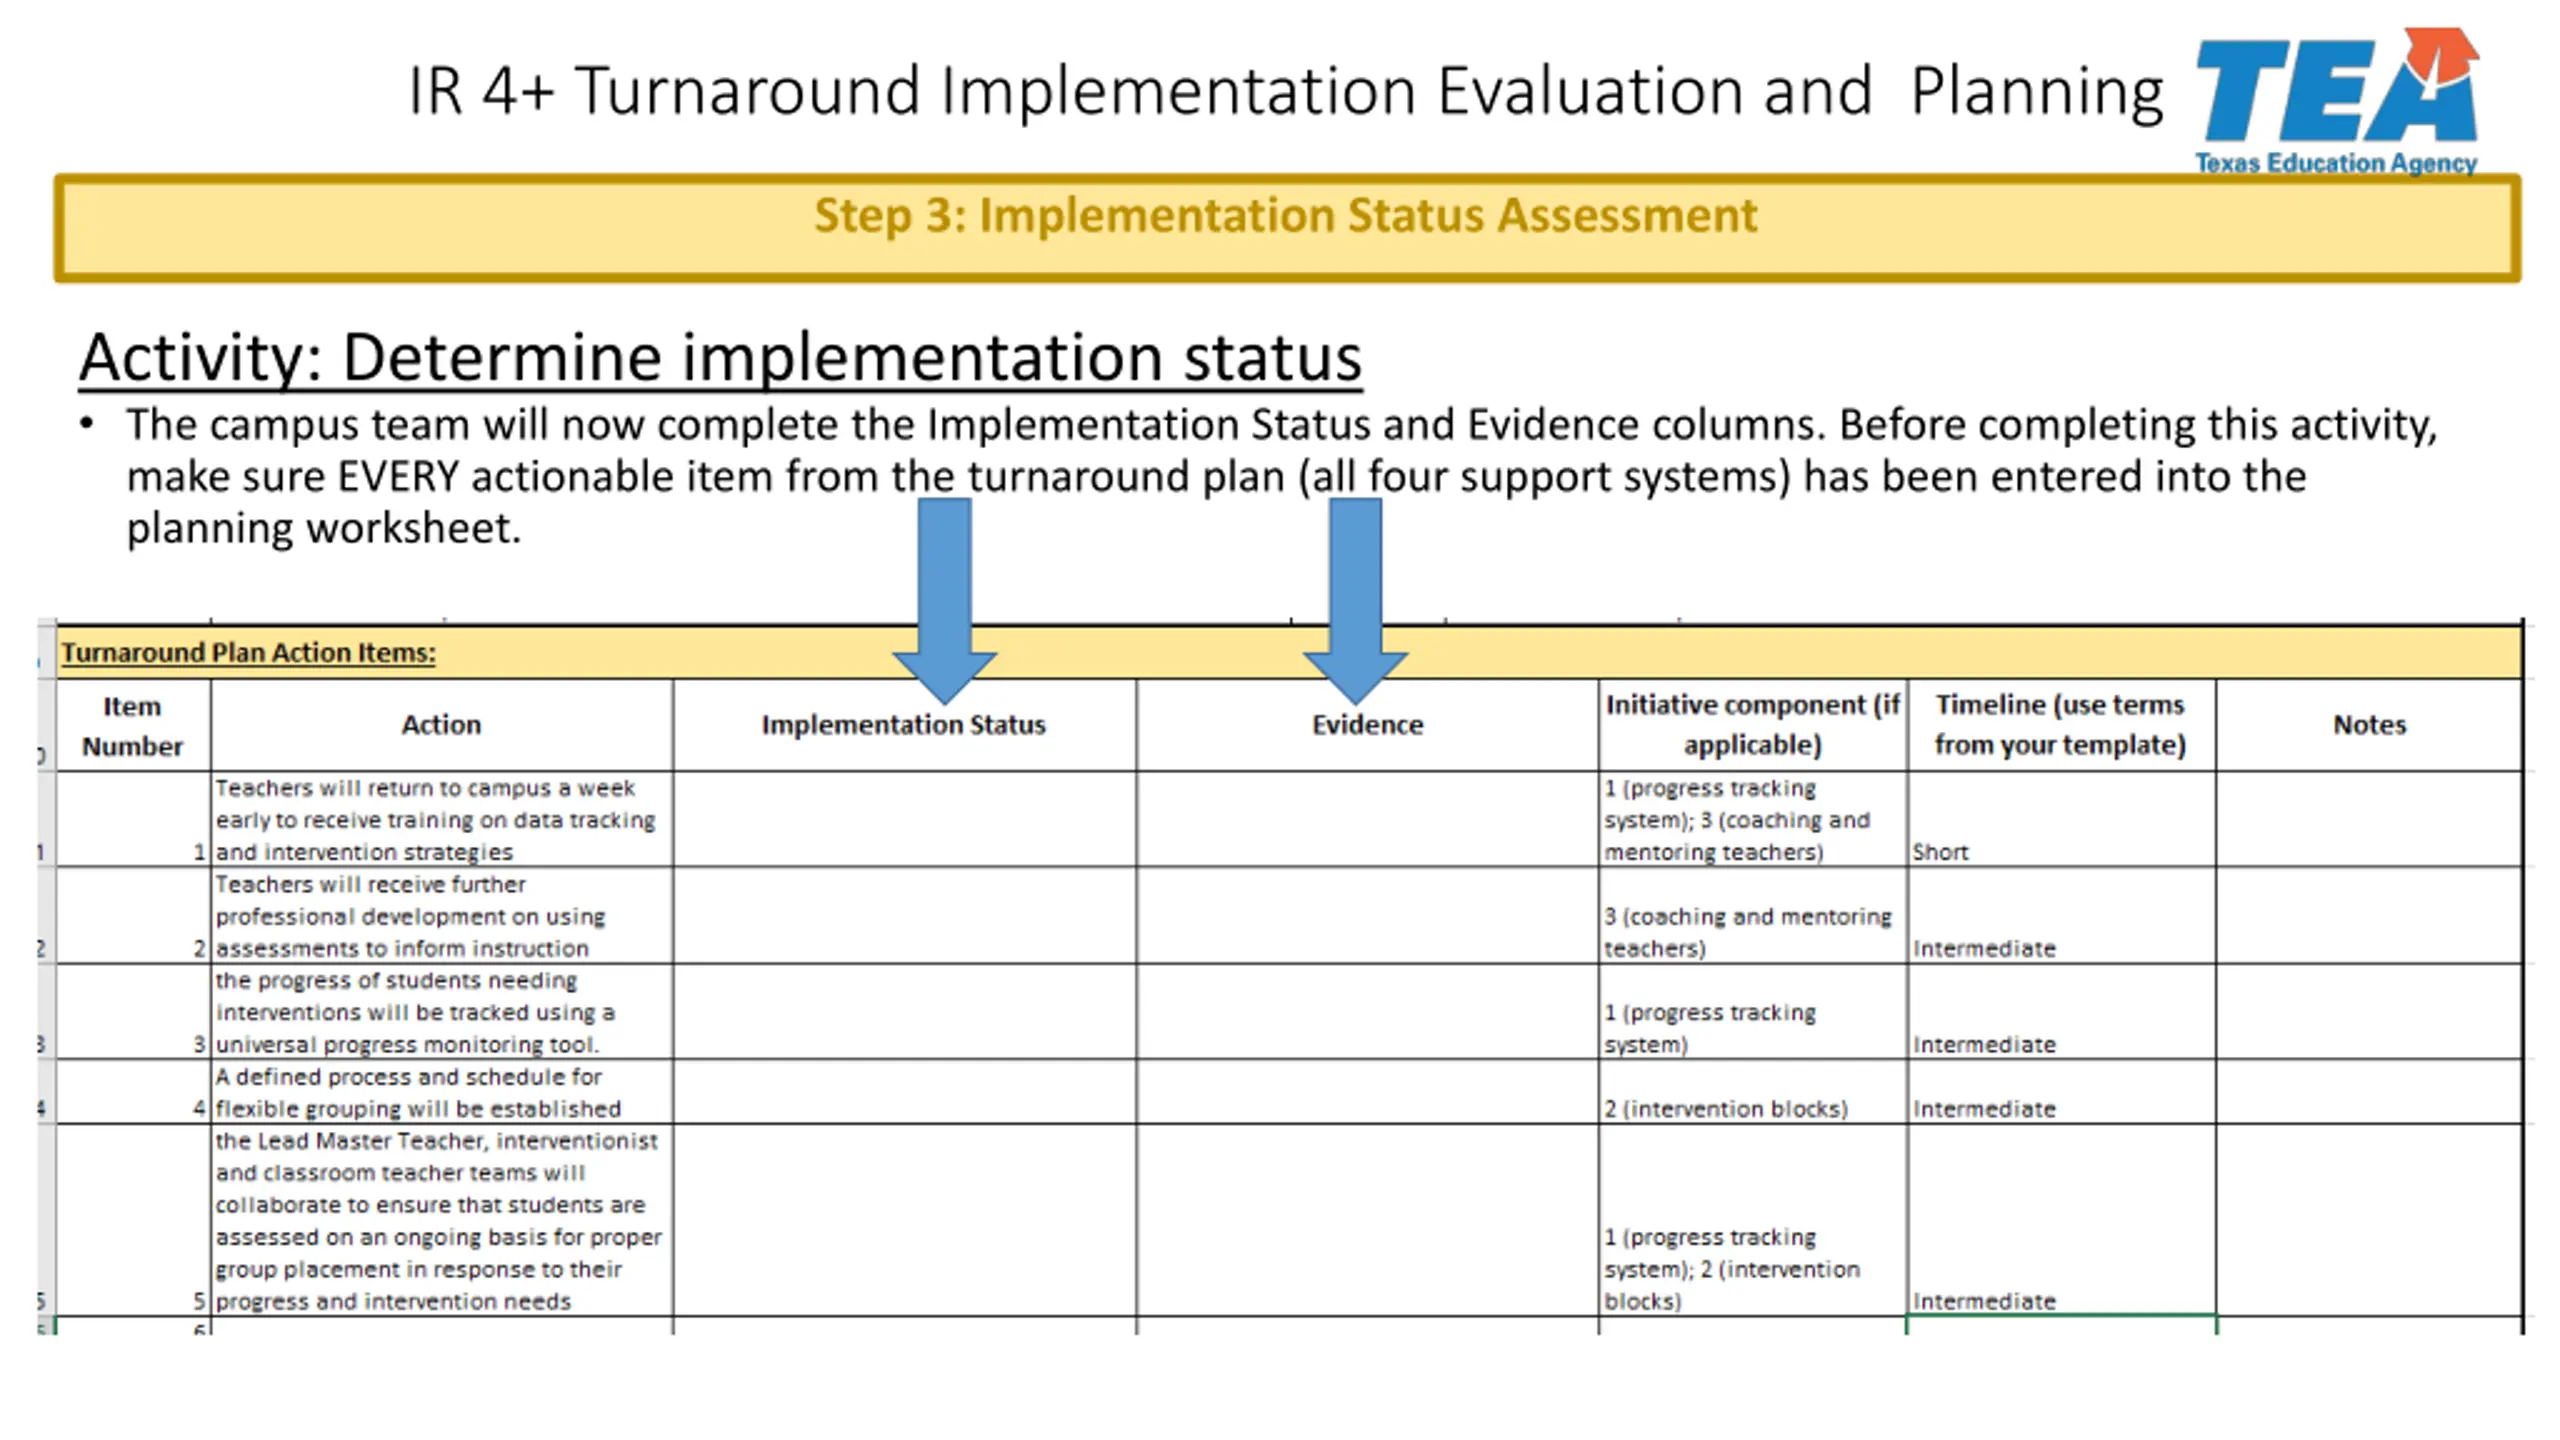The height and width of the screenshot is (1440, 2560).
Task: Select action cell 'Teachers will receive further professional development'
Action: point(441,916)
